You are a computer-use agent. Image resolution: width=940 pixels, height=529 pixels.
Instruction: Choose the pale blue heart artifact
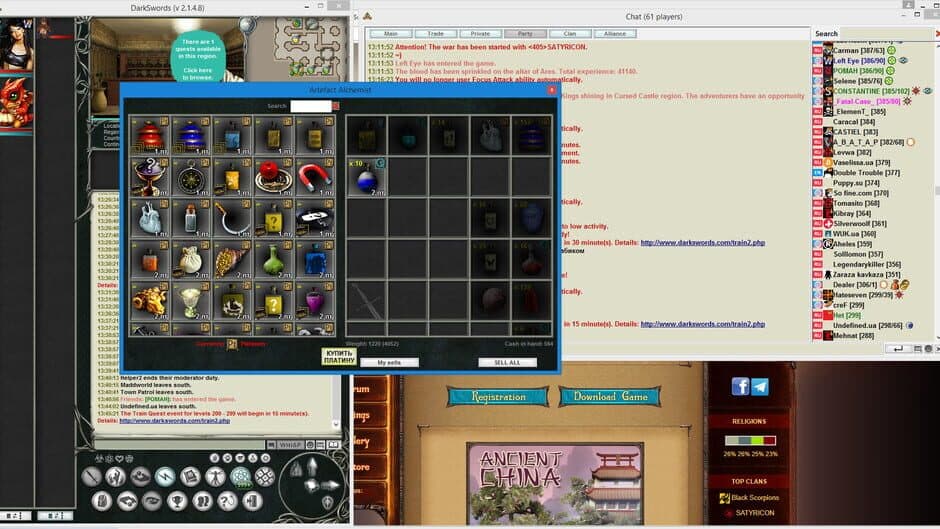click(x=149, y=218)
